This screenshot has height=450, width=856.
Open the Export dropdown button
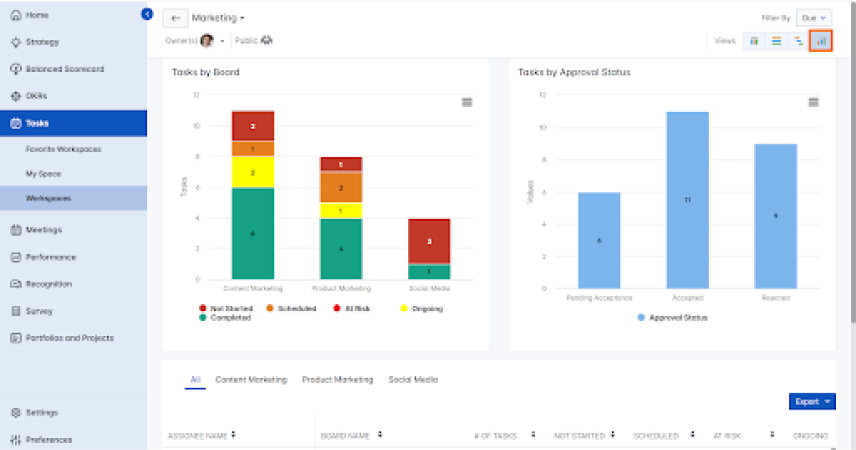click(x=812, y=401)
